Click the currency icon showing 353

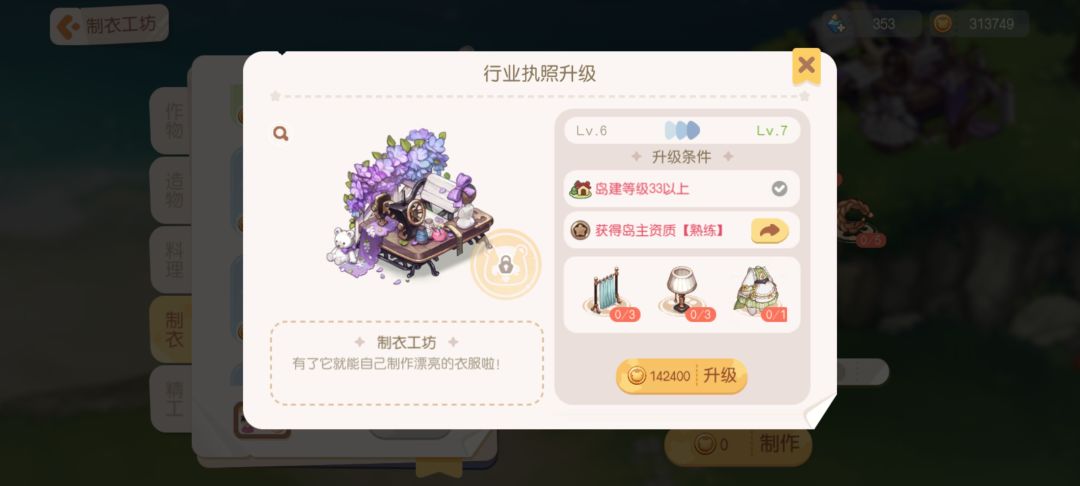coord(839,24)
